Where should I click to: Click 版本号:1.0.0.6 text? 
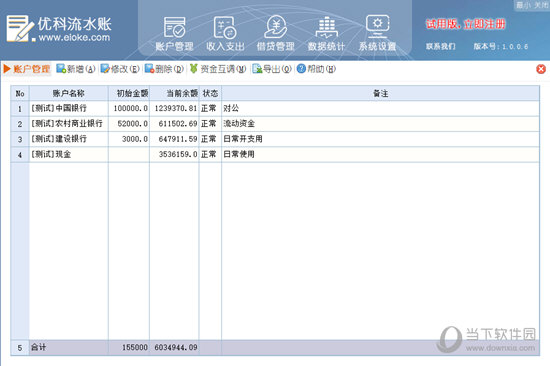pyautogui.click(x=501, y=46)
